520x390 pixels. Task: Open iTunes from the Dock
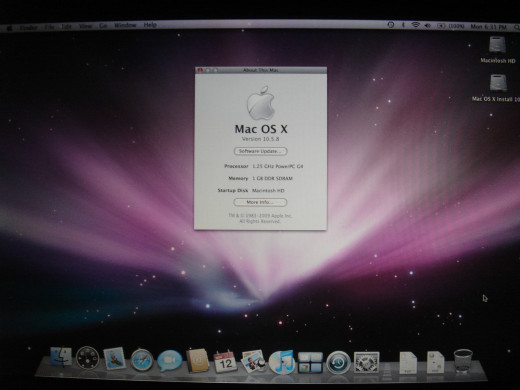pos(282,362)
